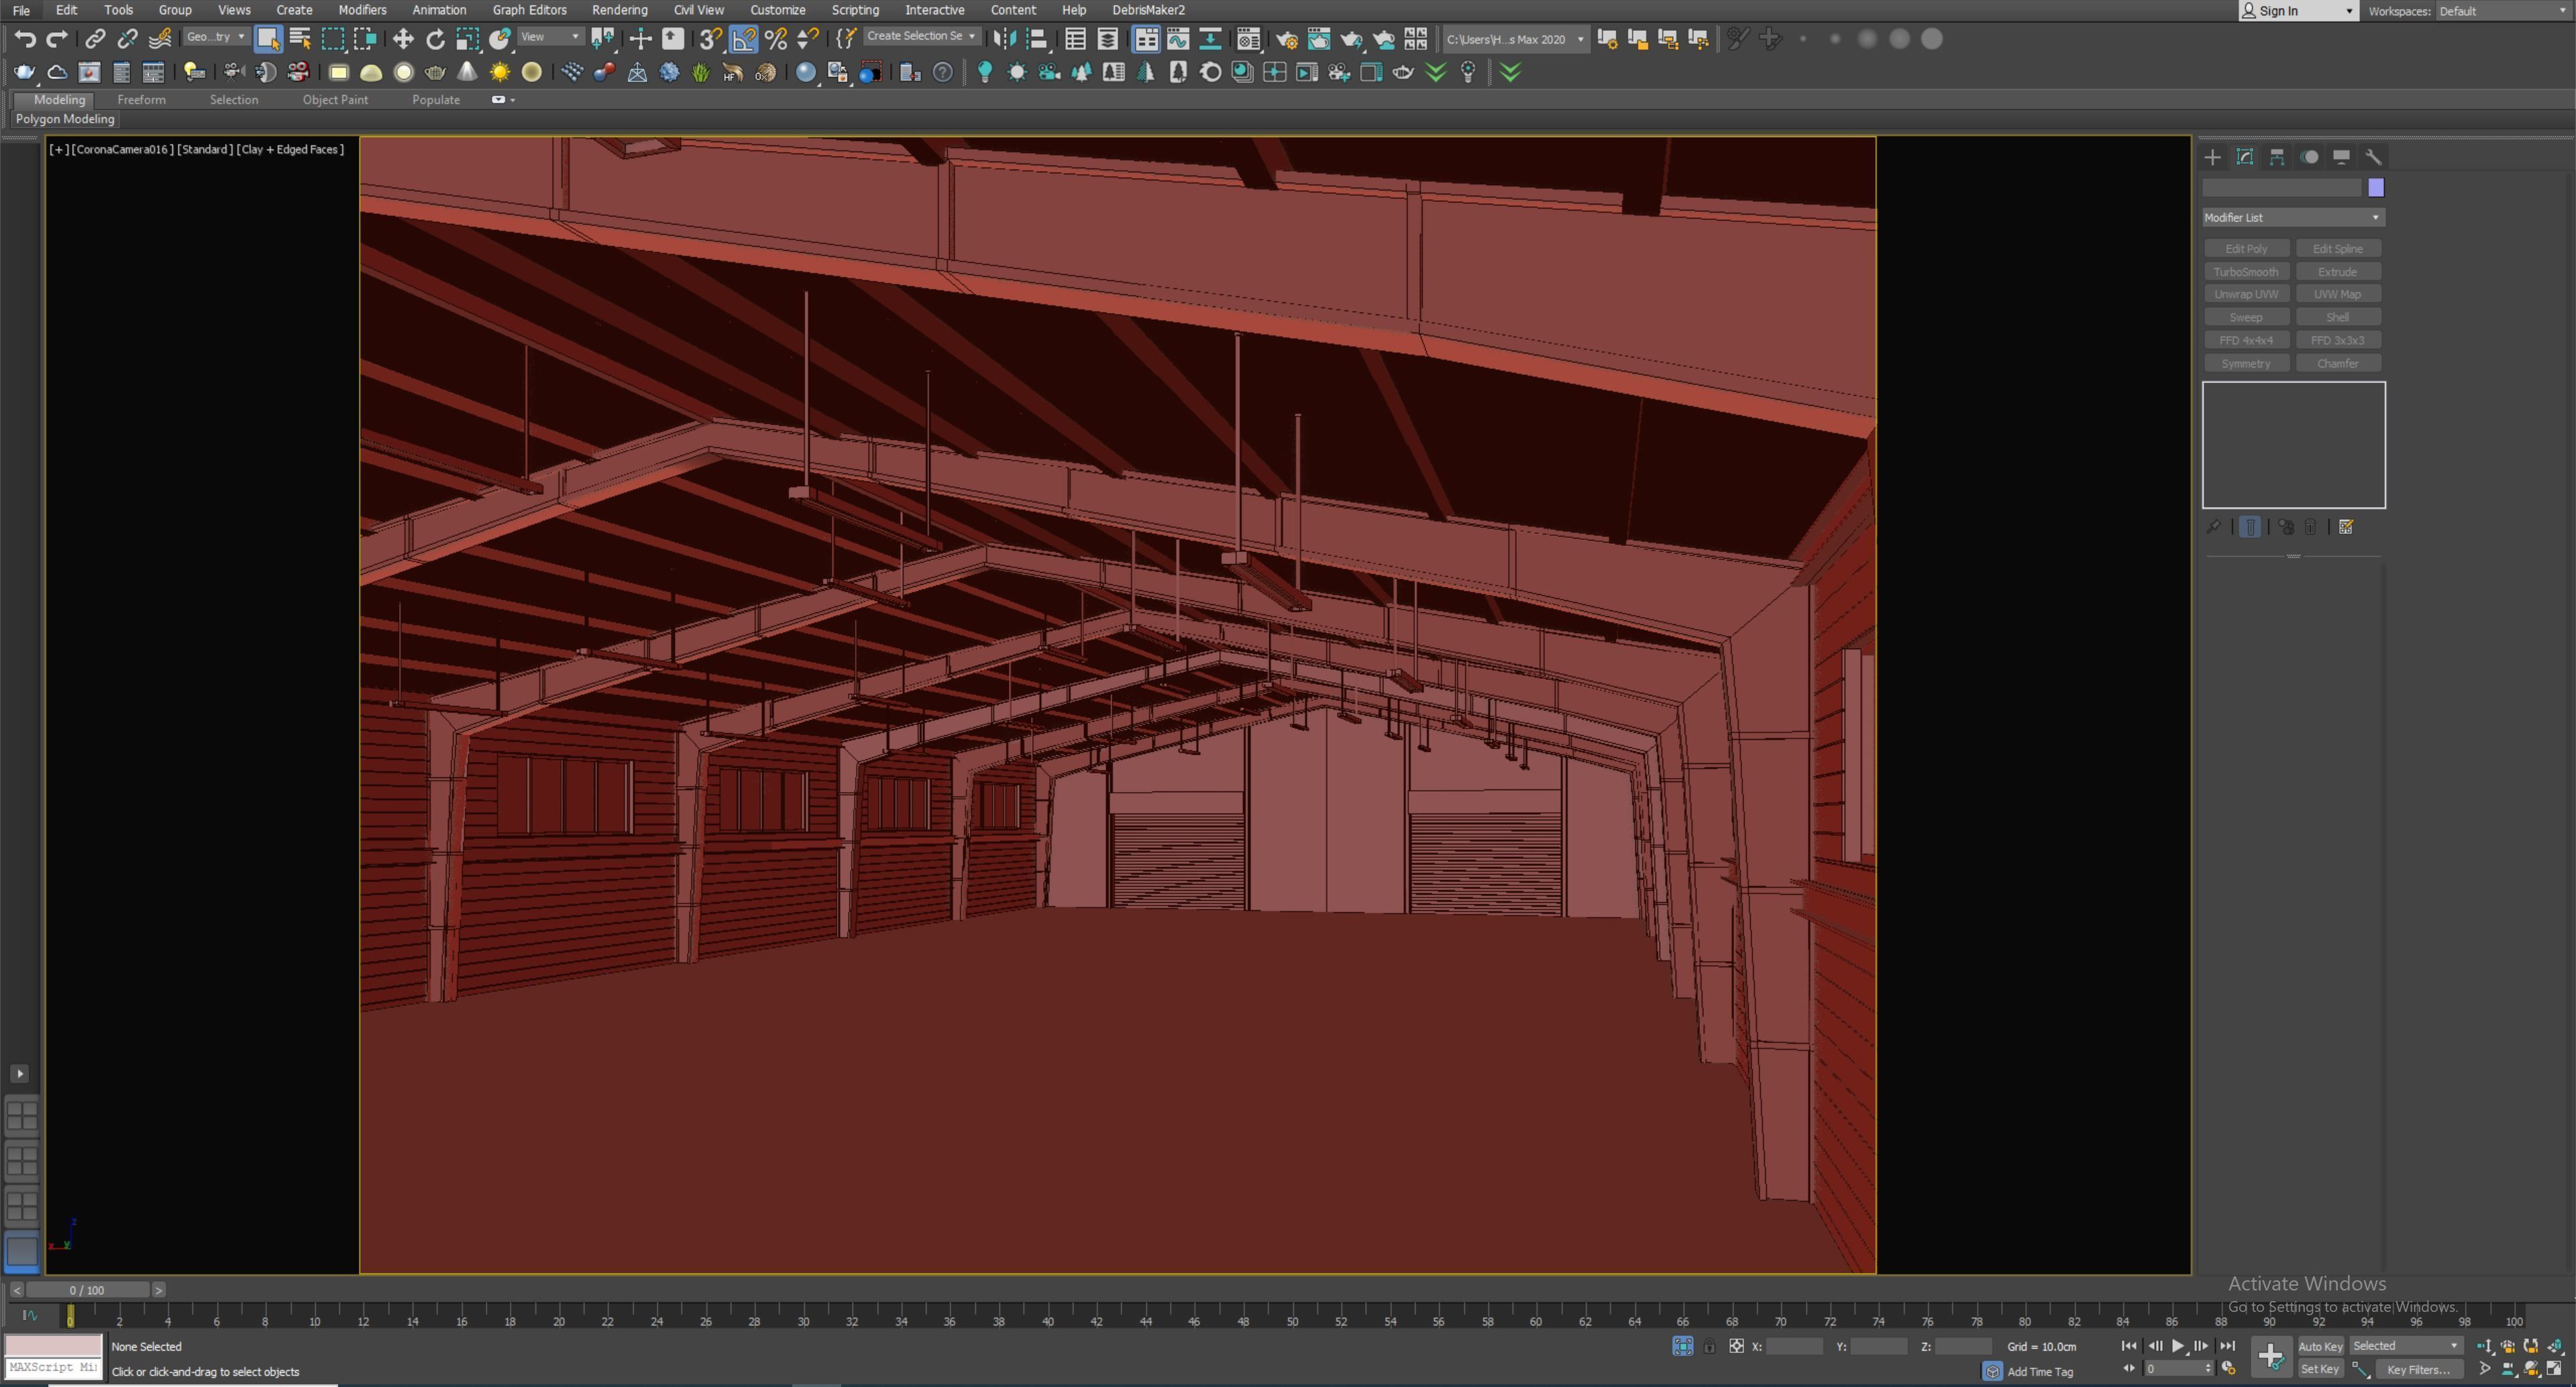The image size is (2576, 1387).
Task: Click the object color swatch in command panel
Action: (x=2376, y=187)
